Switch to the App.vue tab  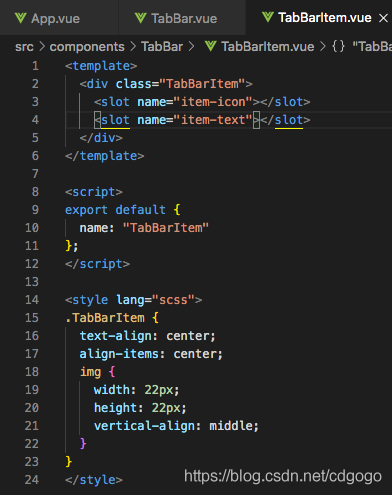[48, 18]
